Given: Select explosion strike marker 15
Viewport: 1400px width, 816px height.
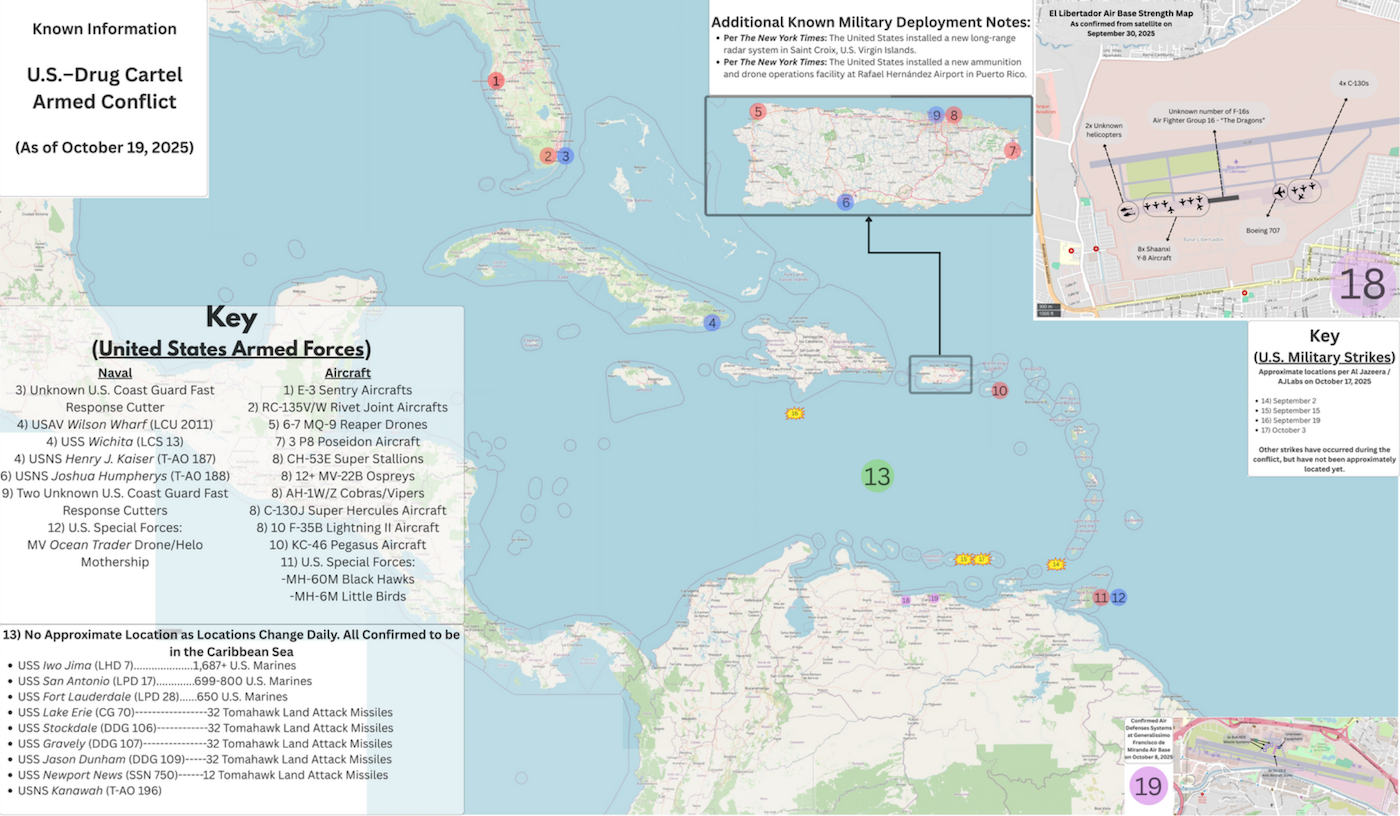Looking at the screenshot, I should click(x=964, y=559).
